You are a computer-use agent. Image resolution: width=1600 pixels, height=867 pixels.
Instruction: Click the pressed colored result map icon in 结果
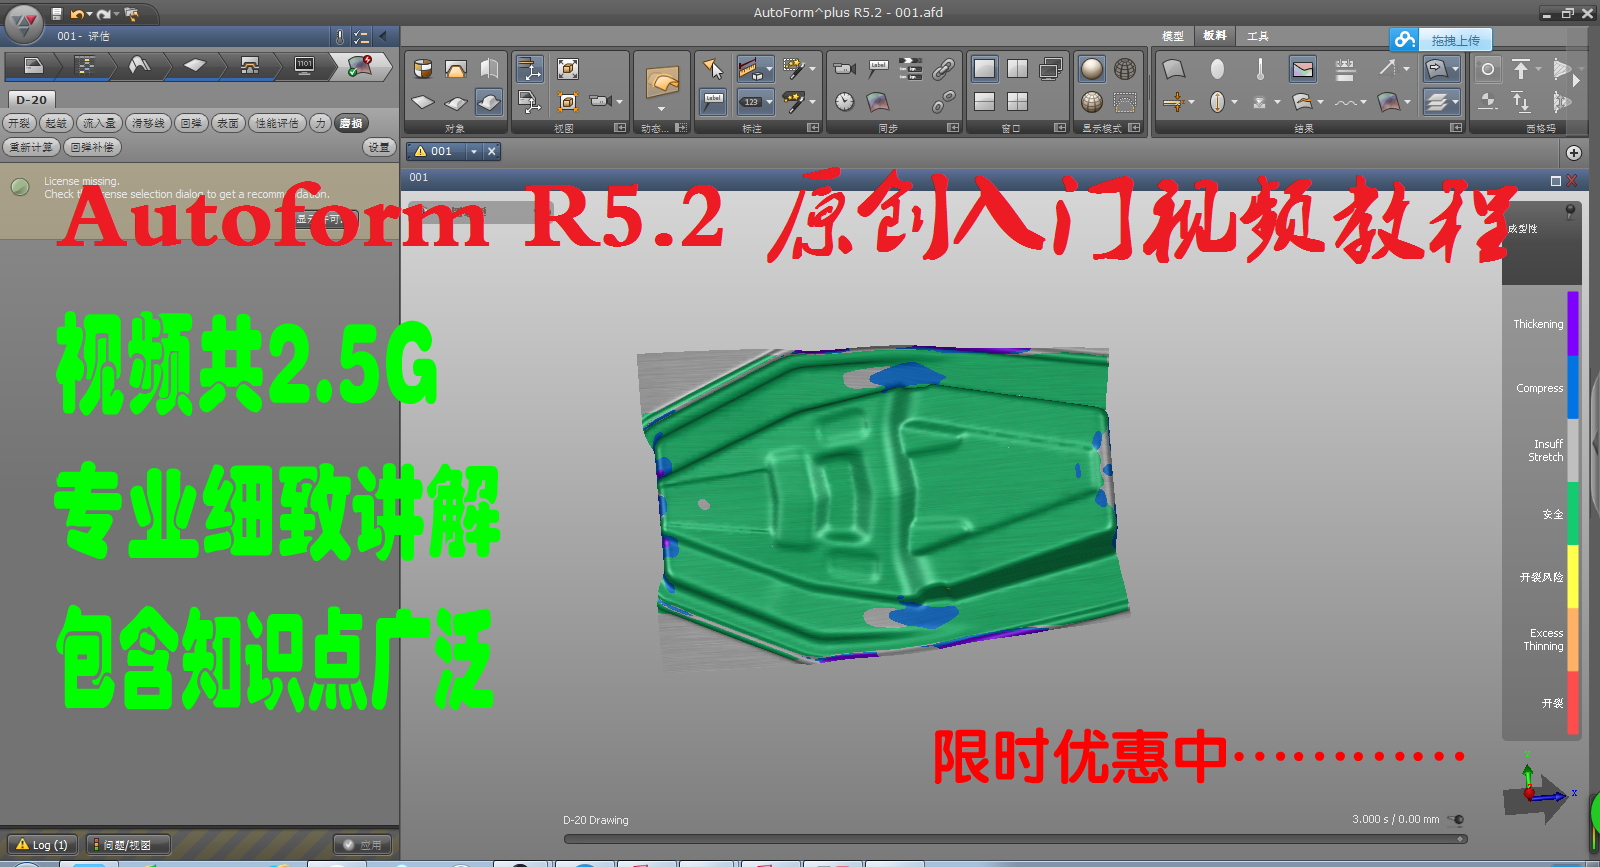1302,69
